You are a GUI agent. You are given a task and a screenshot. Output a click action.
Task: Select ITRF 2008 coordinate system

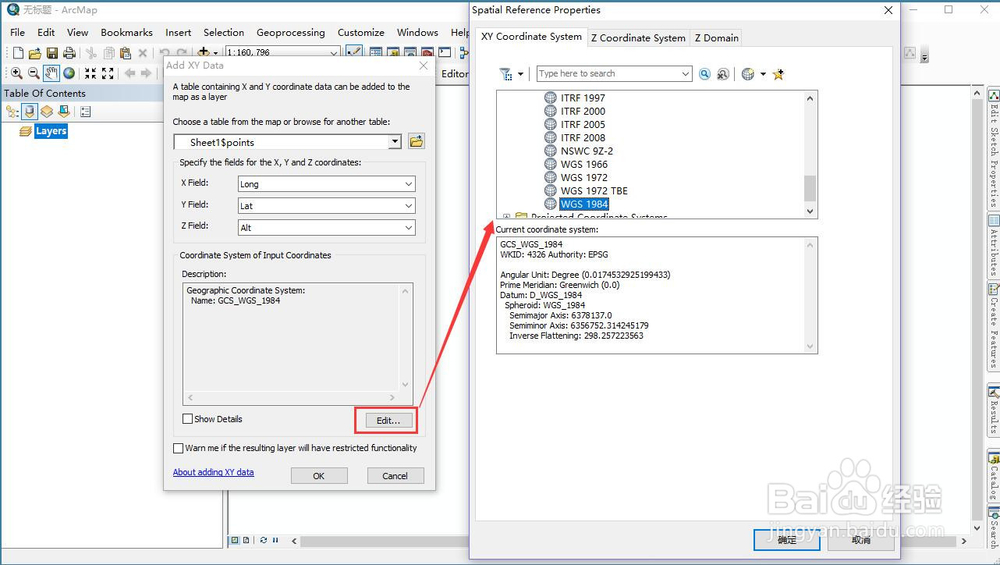pyautogui.click(x=583, y=138)
